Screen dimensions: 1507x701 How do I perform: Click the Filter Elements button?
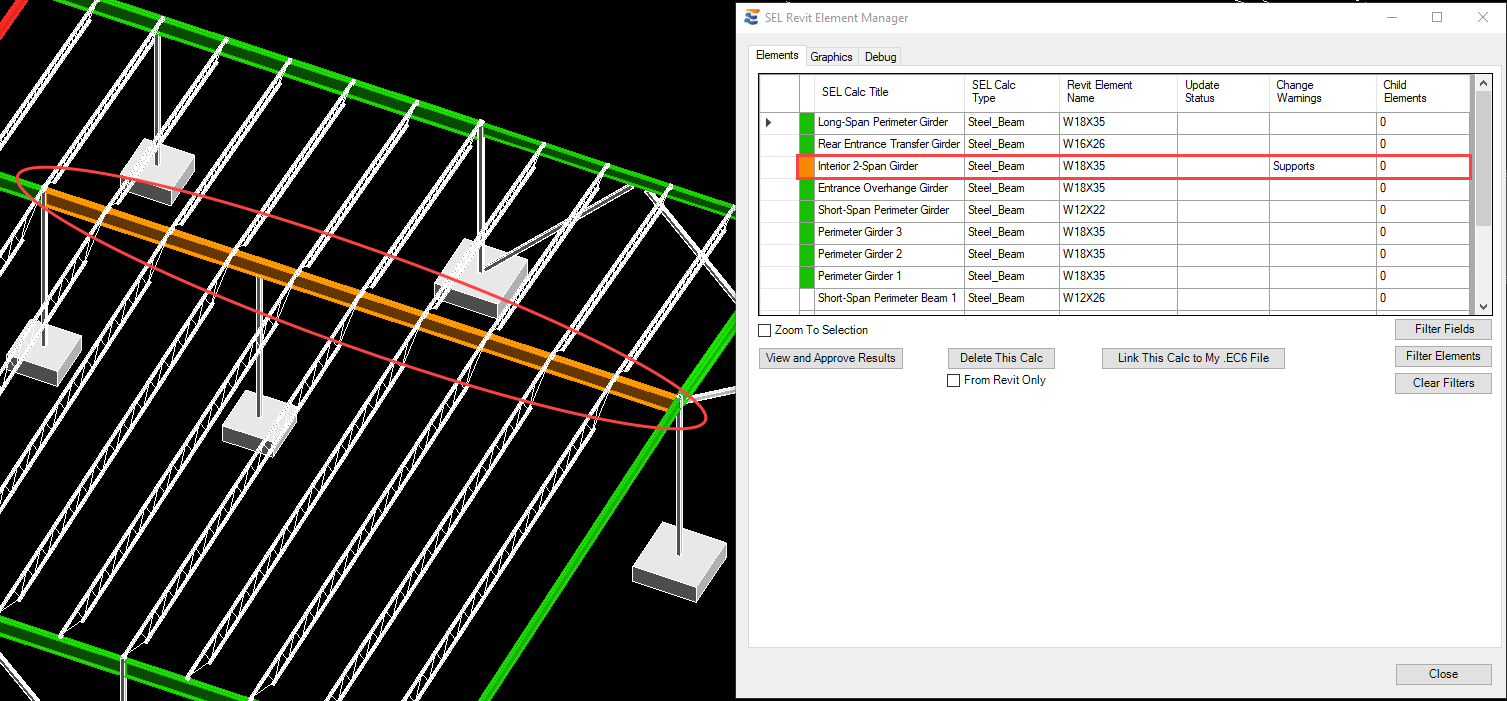point(1444,356)
